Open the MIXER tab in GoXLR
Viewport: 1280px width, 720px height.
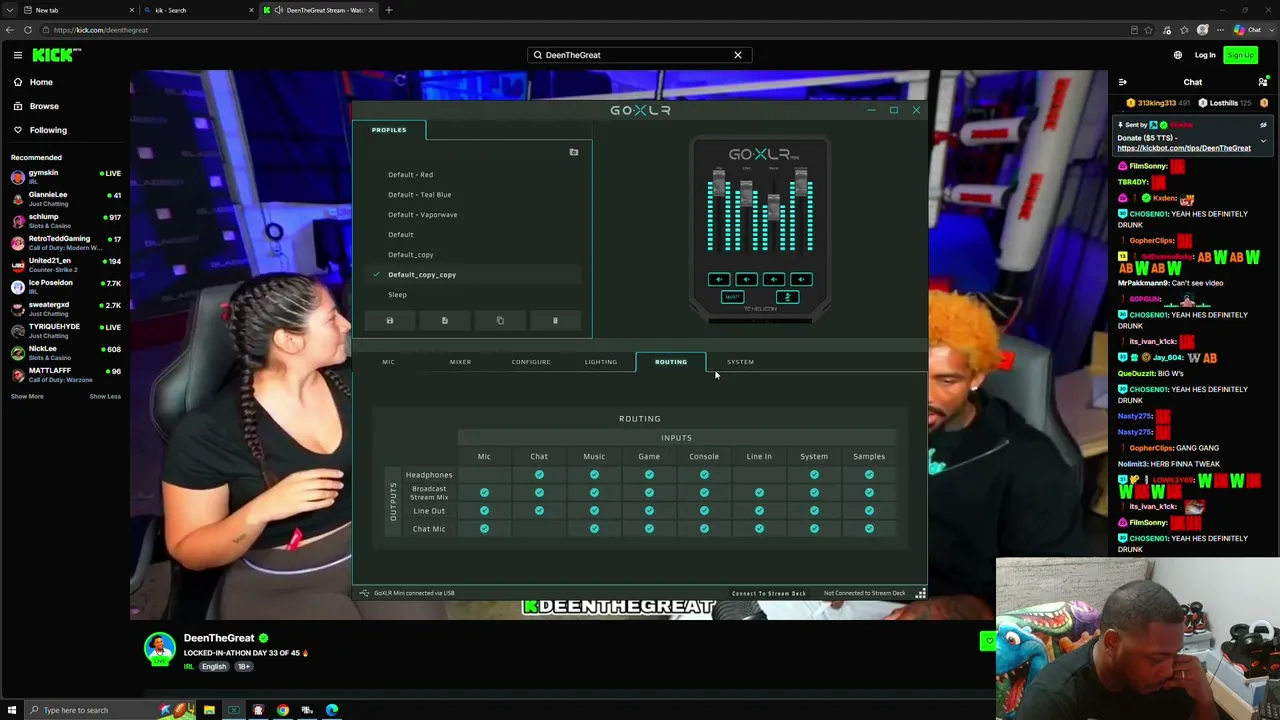pos(460,362)
